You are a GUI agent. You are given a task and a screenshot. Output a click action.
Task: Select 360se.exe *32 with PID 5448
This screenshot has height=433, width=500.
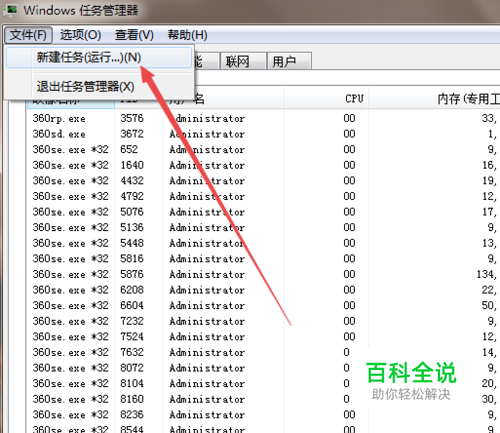[71, 243]
